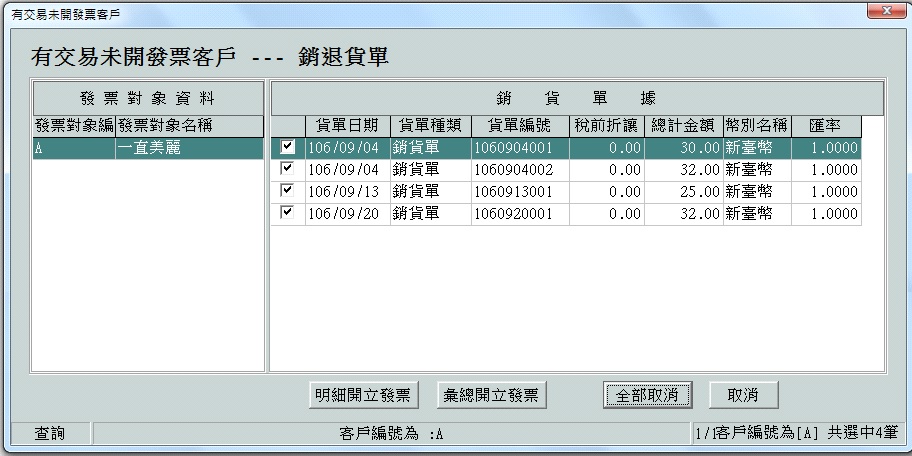This screenshot has width=912, height=456.
Task: Select order number cell 1060904002
Action: click(520, 170)
